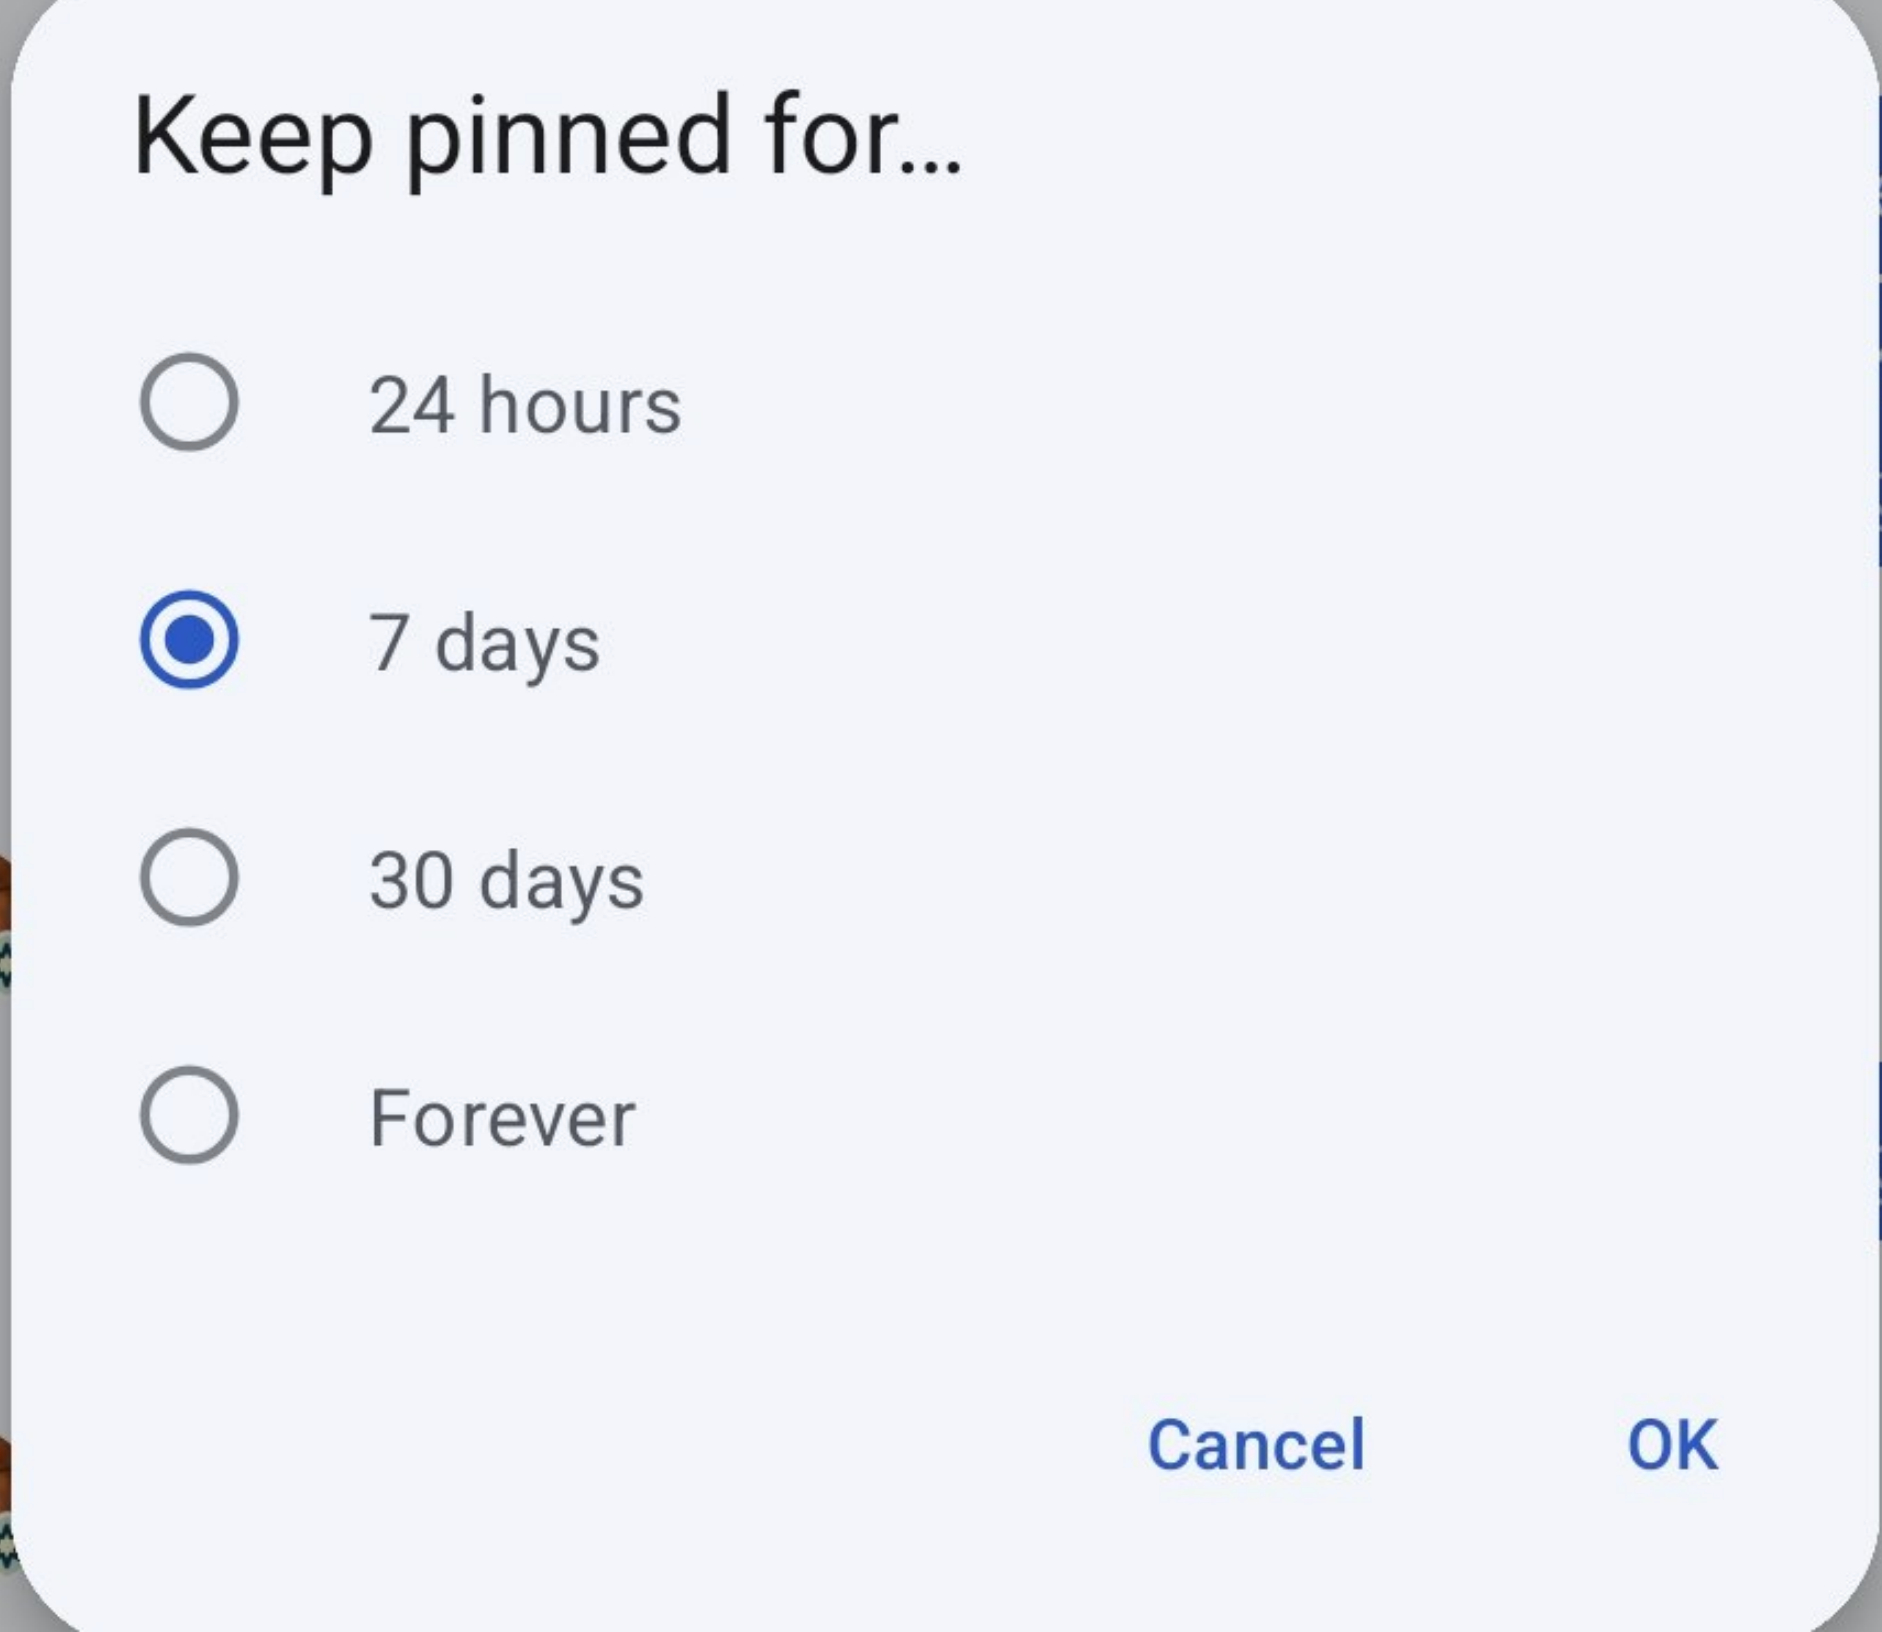Image resolution: width=1882 pixels, height=1632 pixels.
Task: Click the selected 7 days radio circle
Action: point(189,640)
